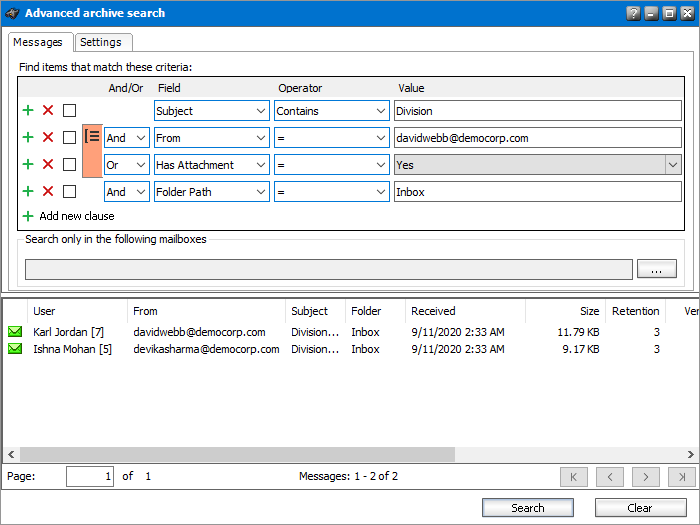
Task: Click the Value field containing Division
Action: [537, 111]
